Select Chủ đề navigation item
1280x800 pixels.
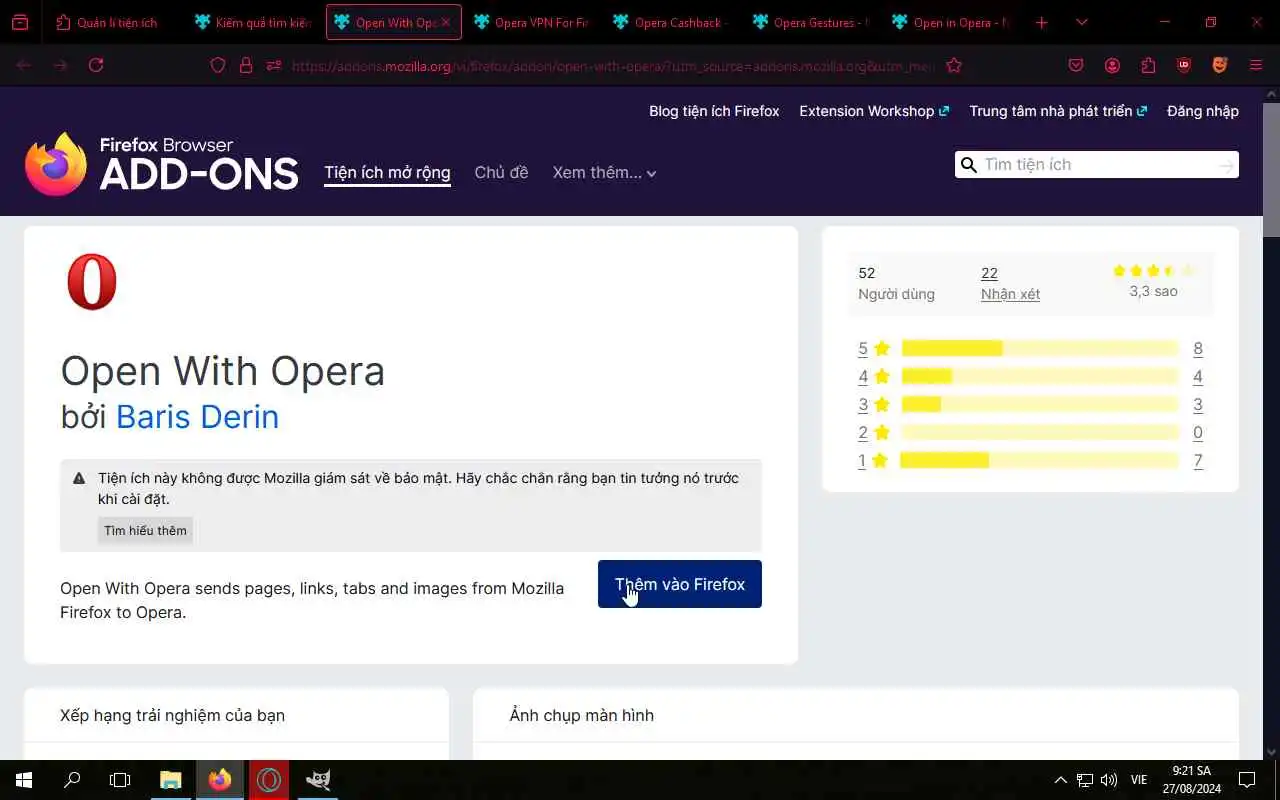[501, 172]
